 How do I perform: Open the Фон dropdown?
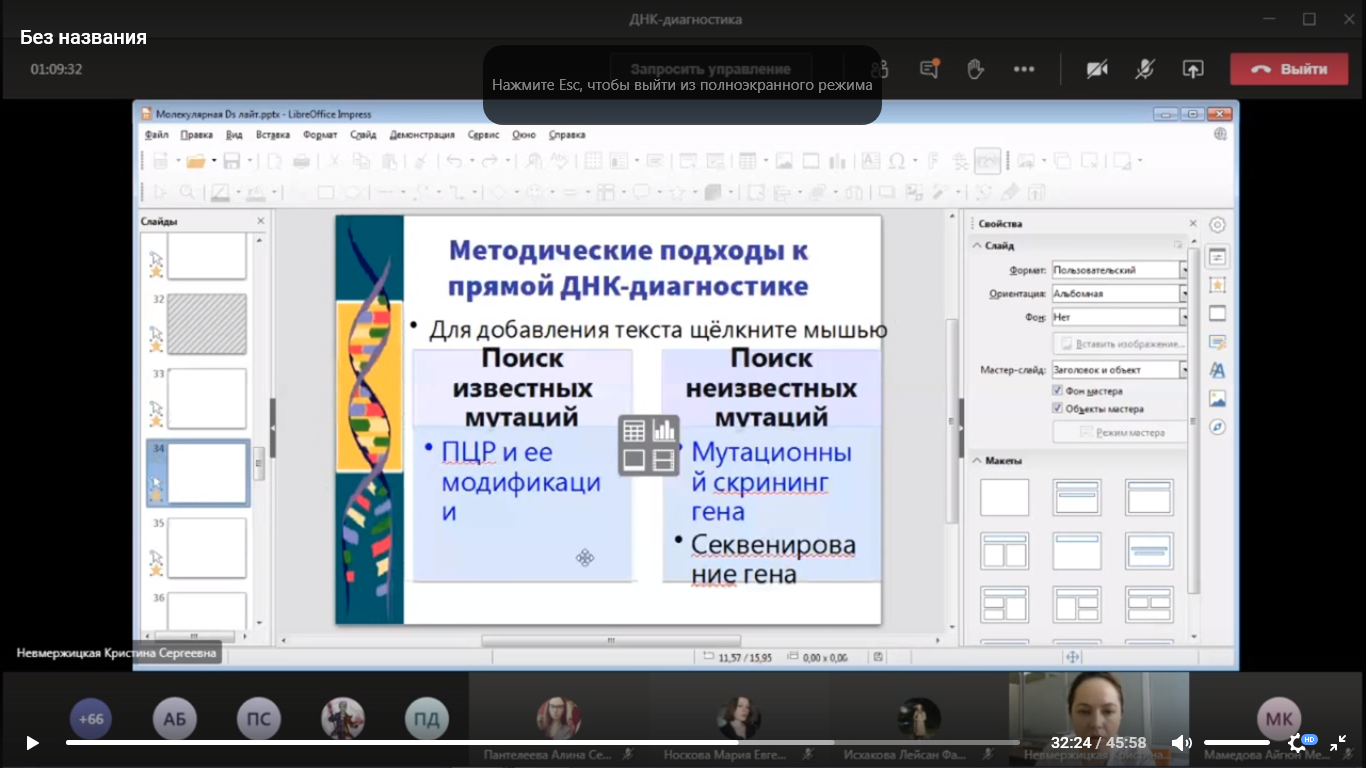pos(1120,317)
